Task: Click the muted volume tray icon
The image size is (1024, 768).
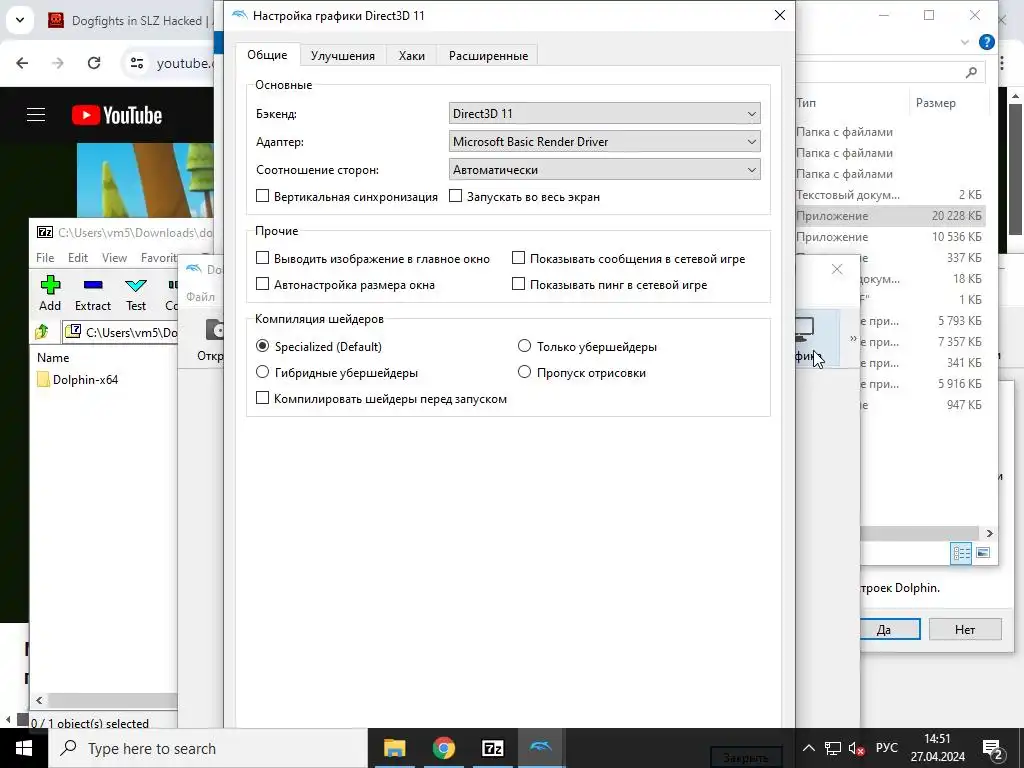Action: click(x=856, y=748)
